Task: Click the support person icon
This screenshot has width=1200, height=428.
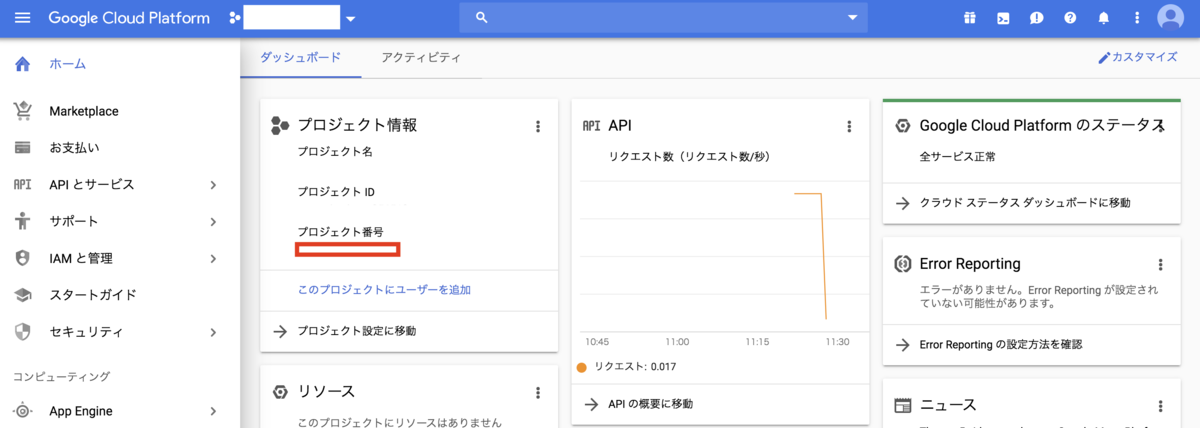Action: [22, 221]
